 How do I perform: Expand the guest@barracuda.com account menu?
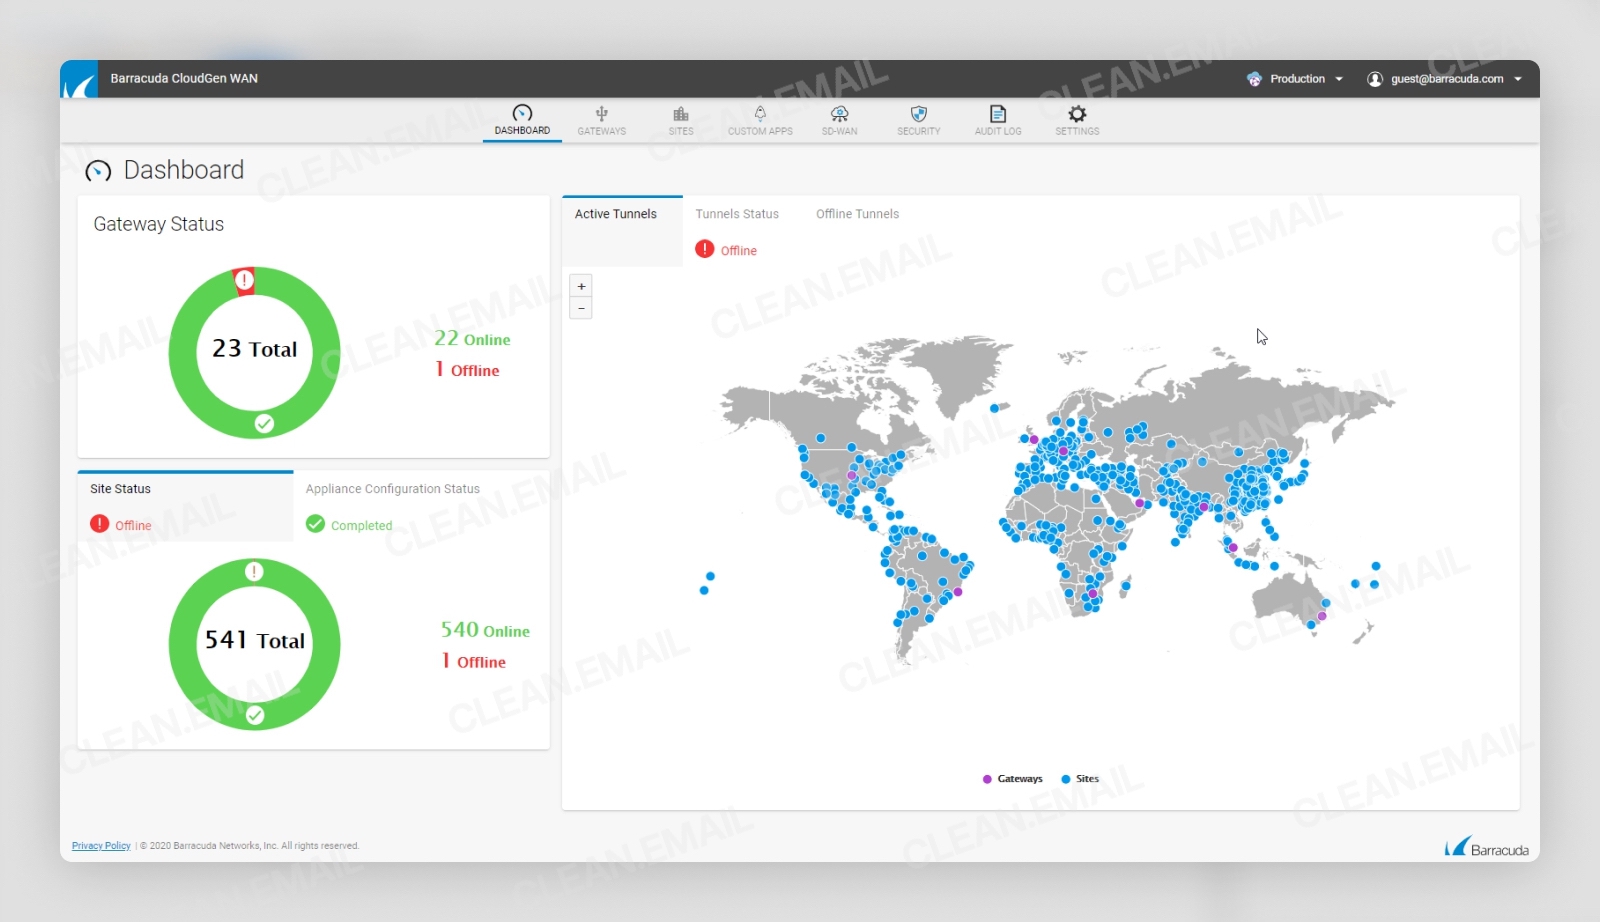click(x=1444, y=78)
